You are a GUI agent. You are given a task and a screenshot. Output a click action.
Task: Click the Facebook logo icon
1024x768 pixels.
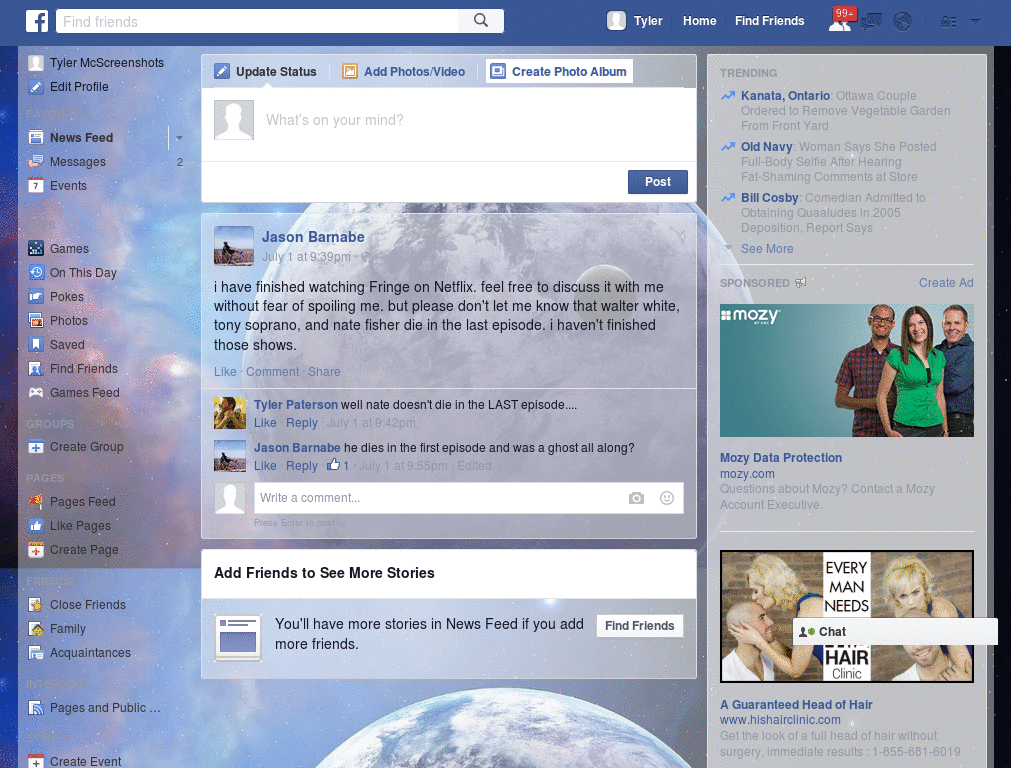click(37, 21)
